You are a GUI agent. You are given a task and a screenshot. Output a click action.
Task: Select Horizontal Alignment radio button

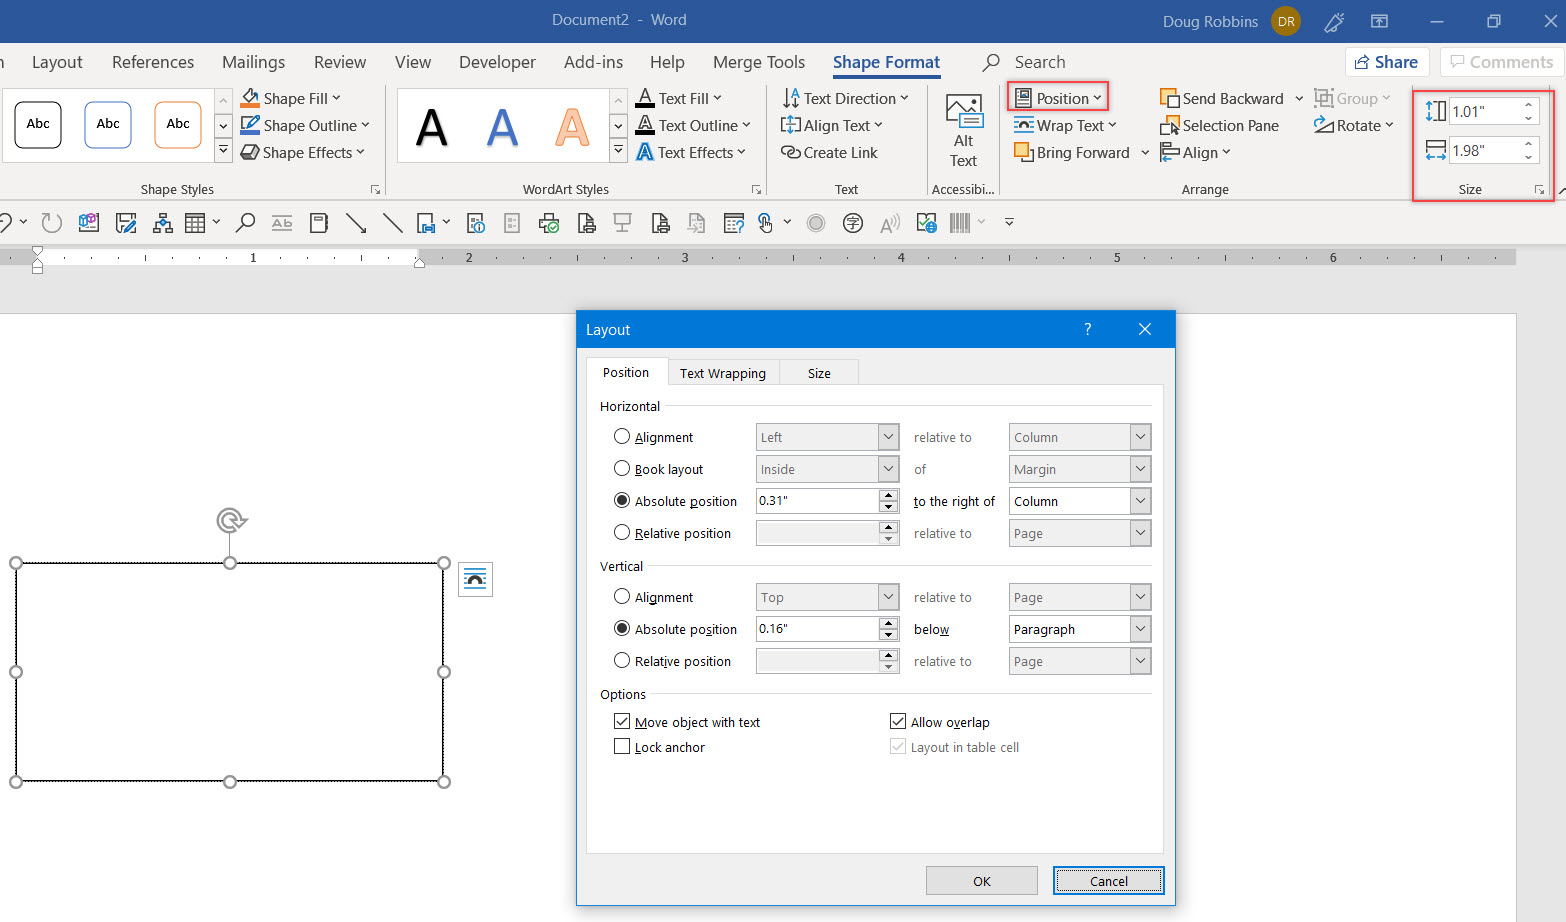coord(622,436)
